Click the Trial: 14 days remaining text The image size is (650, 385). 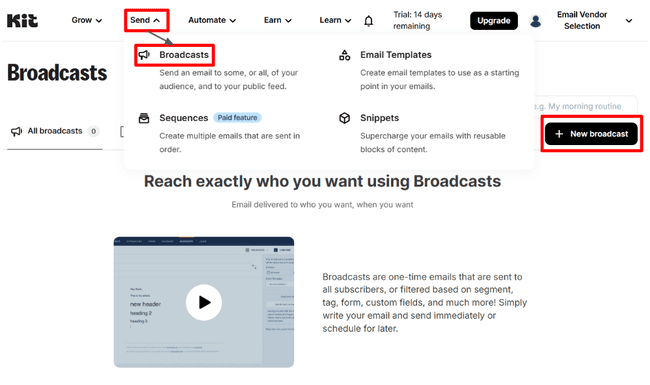point(417,20)
